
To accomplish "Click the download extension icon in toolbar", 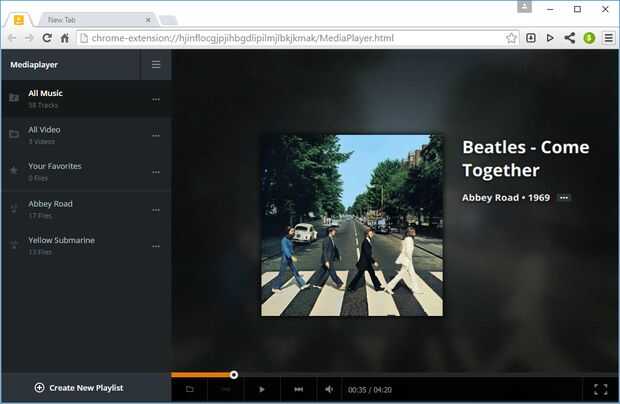I will (x=531, y=38).
